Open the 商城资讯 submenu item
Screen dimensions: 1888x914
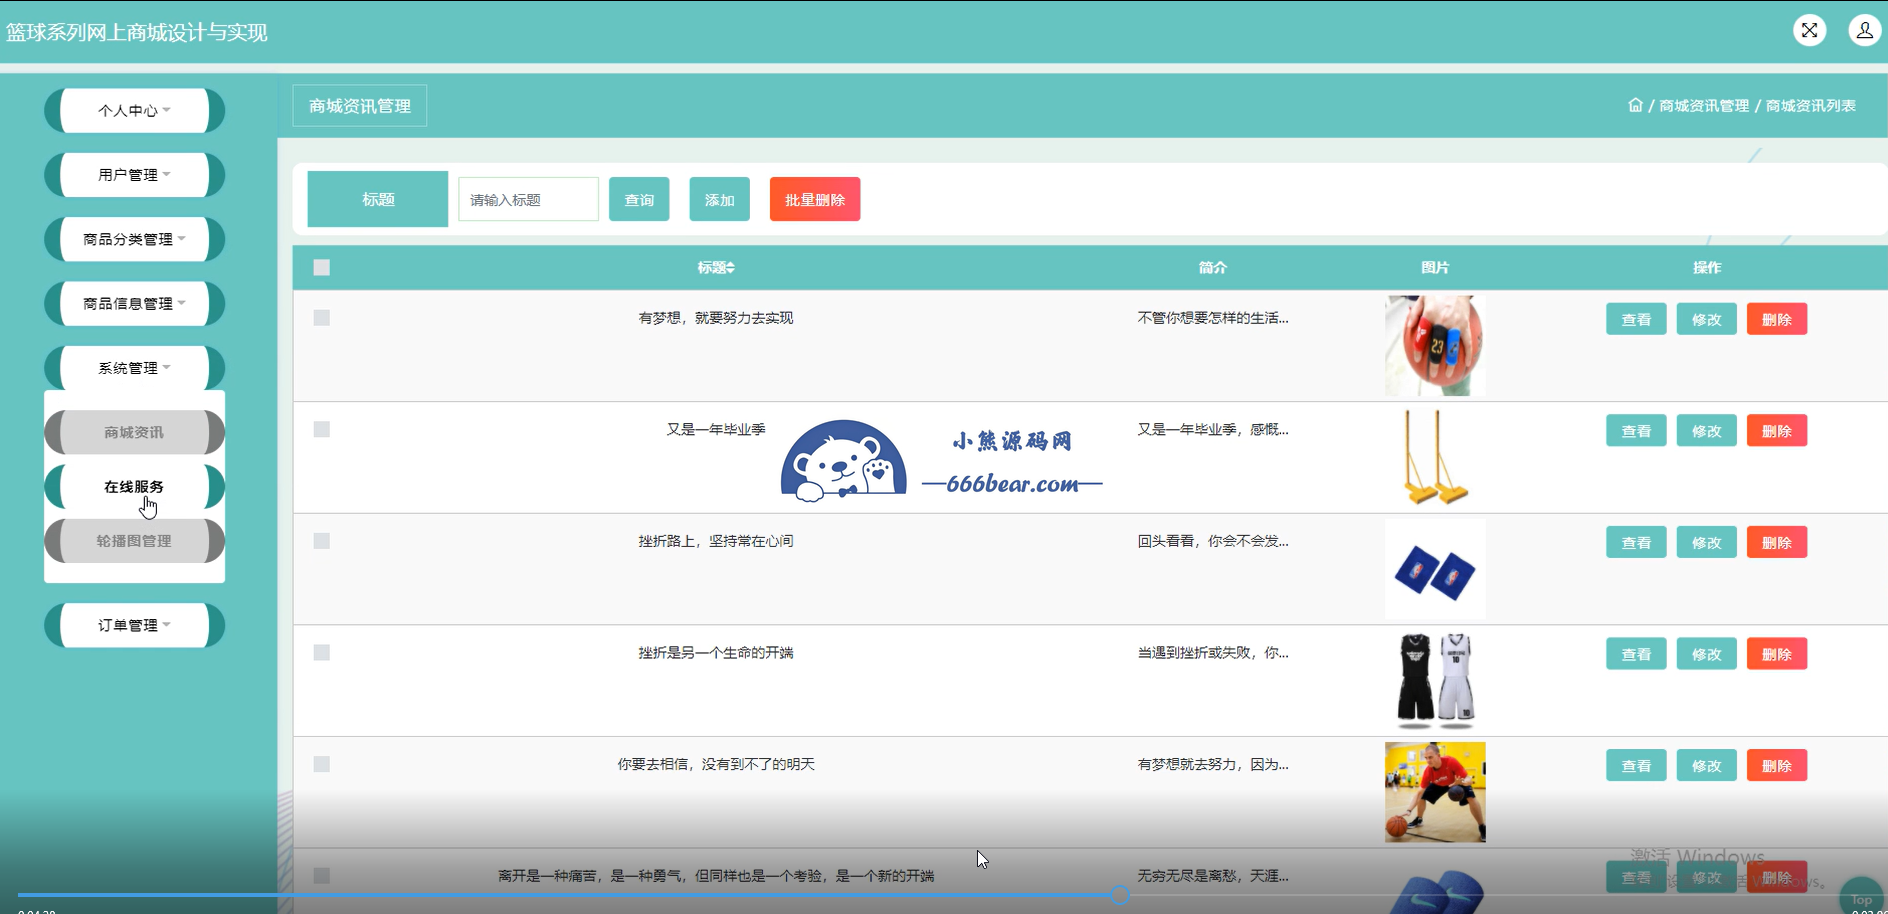134,432
